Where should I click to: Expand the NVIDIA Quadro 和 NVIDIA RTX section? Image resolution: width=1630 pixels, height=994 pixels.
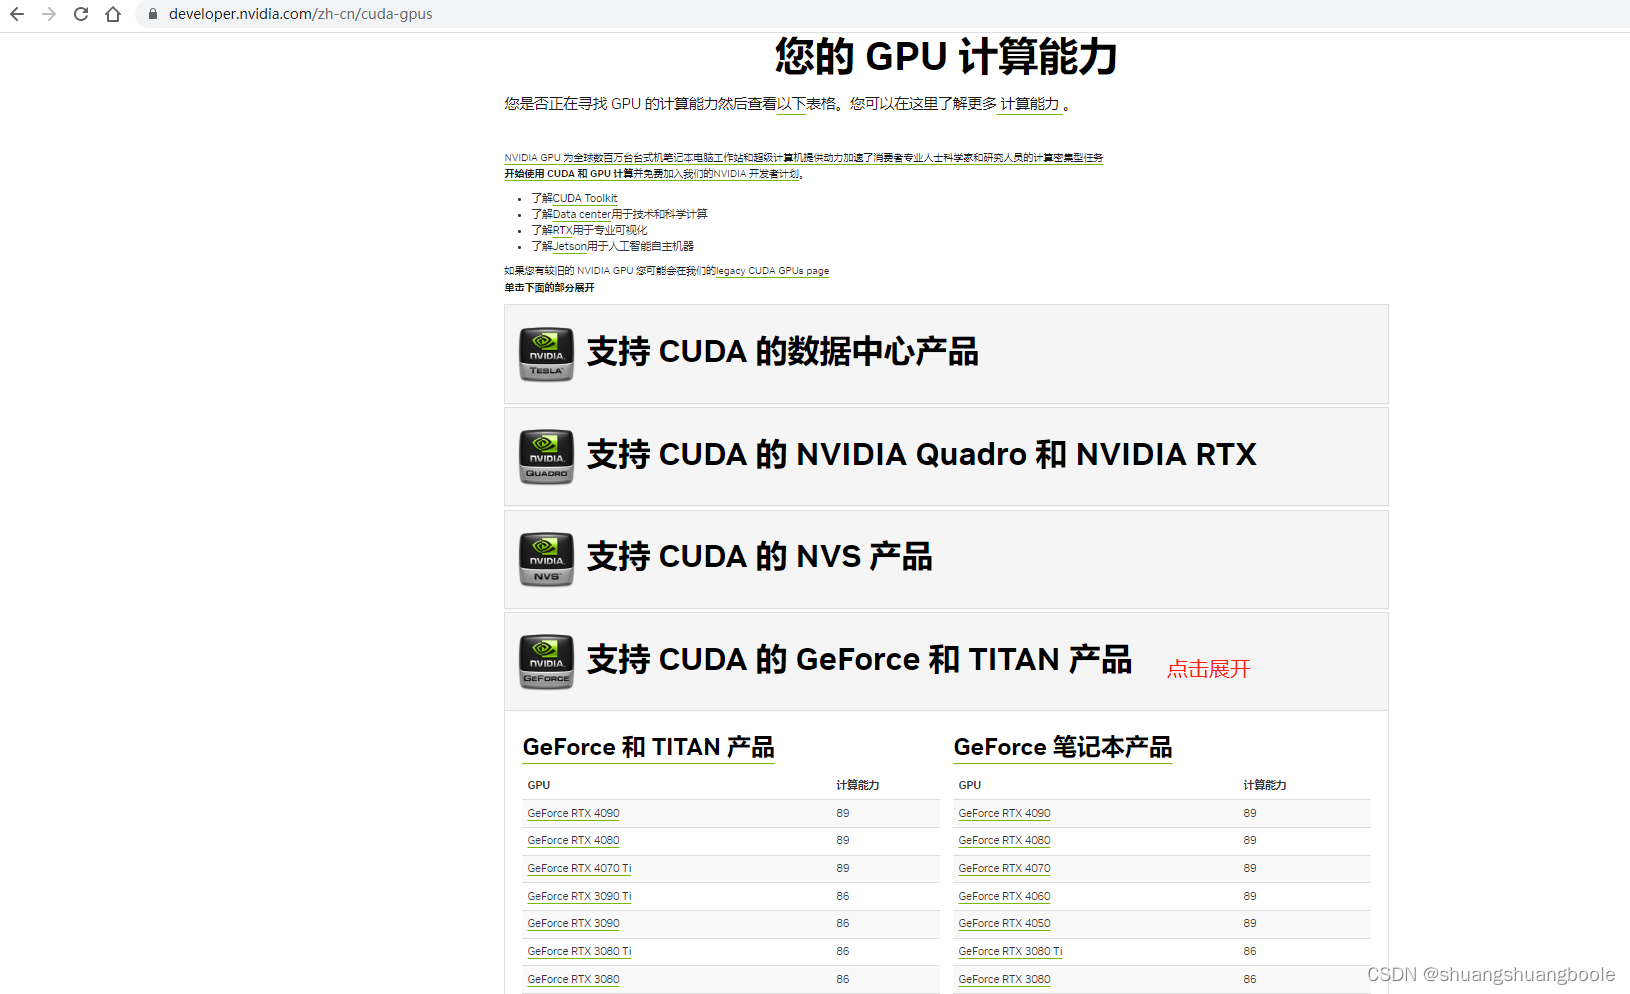tap(921, 455)
